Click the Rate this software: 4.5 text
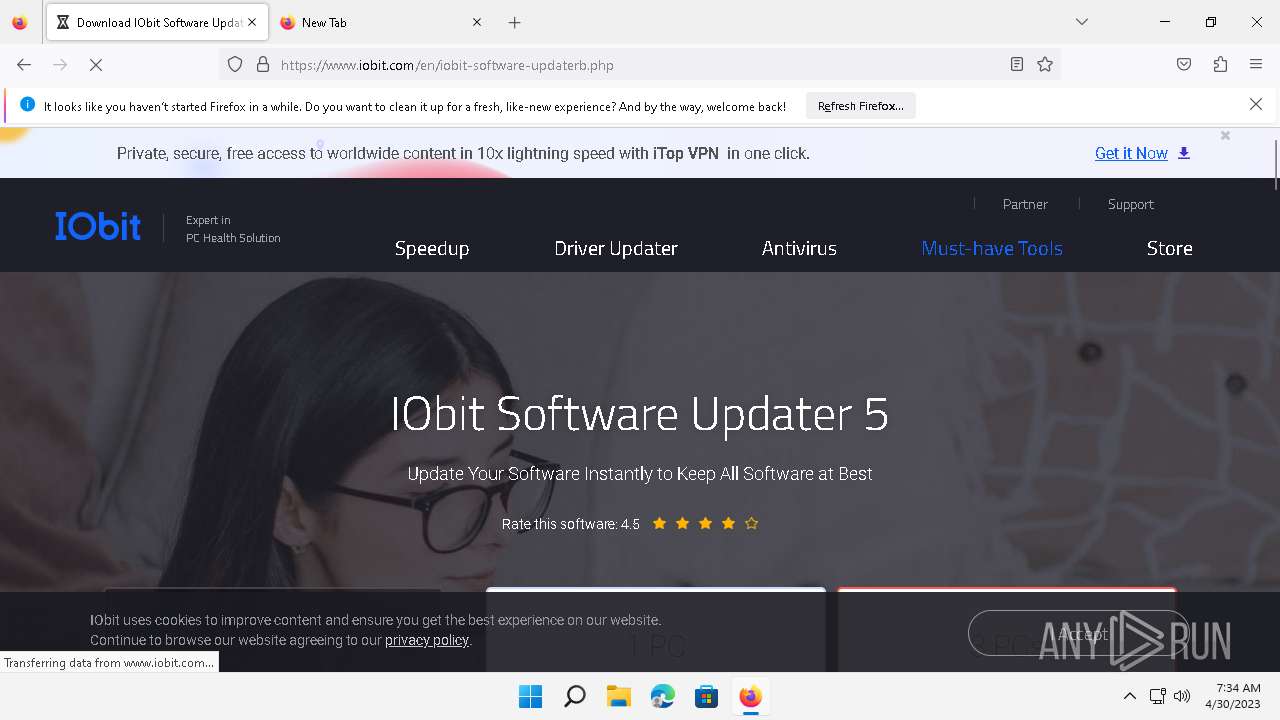This screenshot has width=1280, height=720. pyautogui.click(x=570, y=524)
